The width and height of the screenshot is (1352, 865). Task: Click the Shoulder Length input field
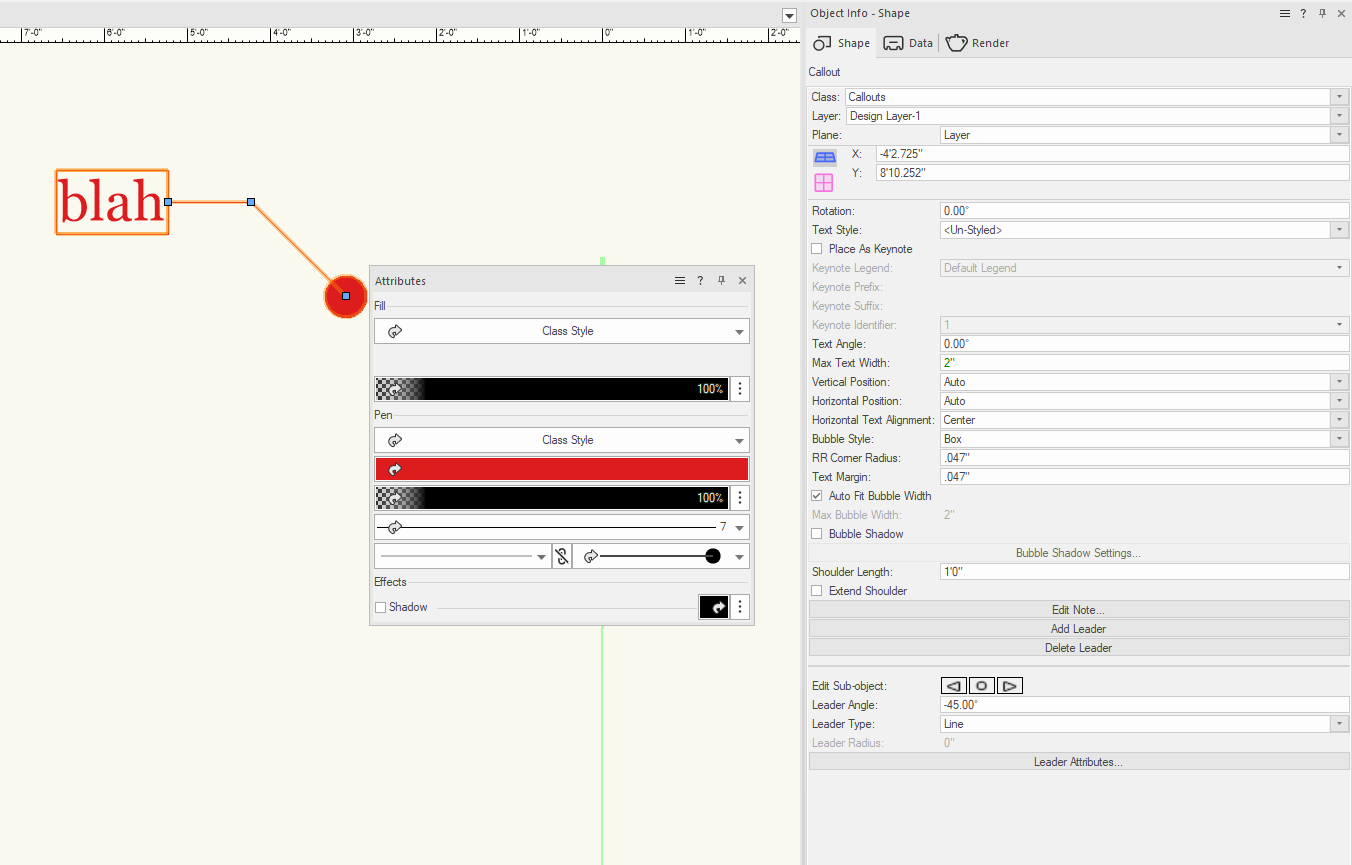(x=1145, y=572)
